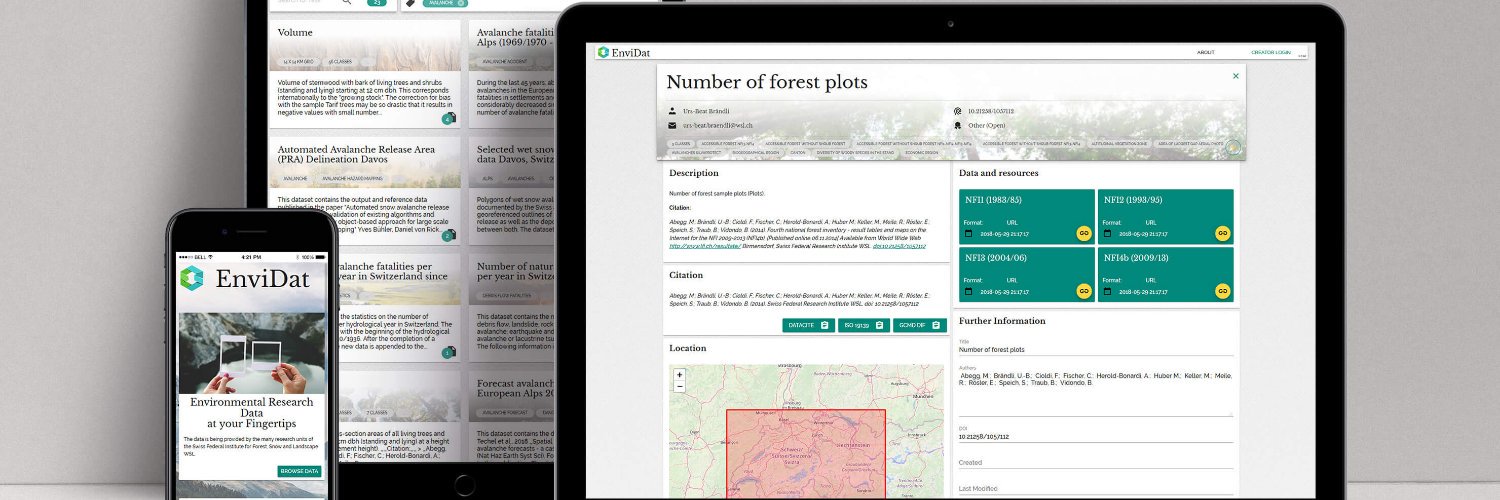Click the AVALANCHE HAZARD MAPPING tag on tablet
The width and height of the screenshot is (1500, 500).
(x=353, y=178)
